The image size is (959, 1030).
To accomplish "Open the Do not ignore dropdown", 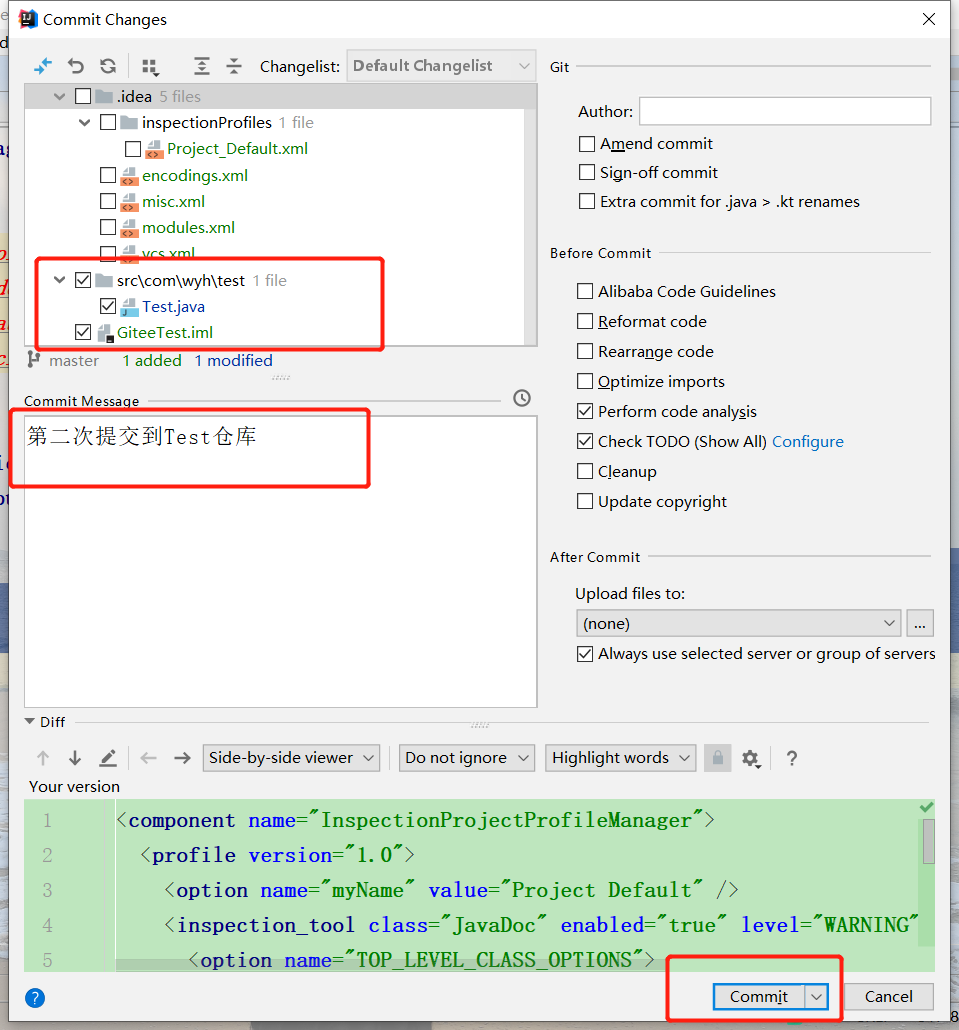I will pos(466,758).
